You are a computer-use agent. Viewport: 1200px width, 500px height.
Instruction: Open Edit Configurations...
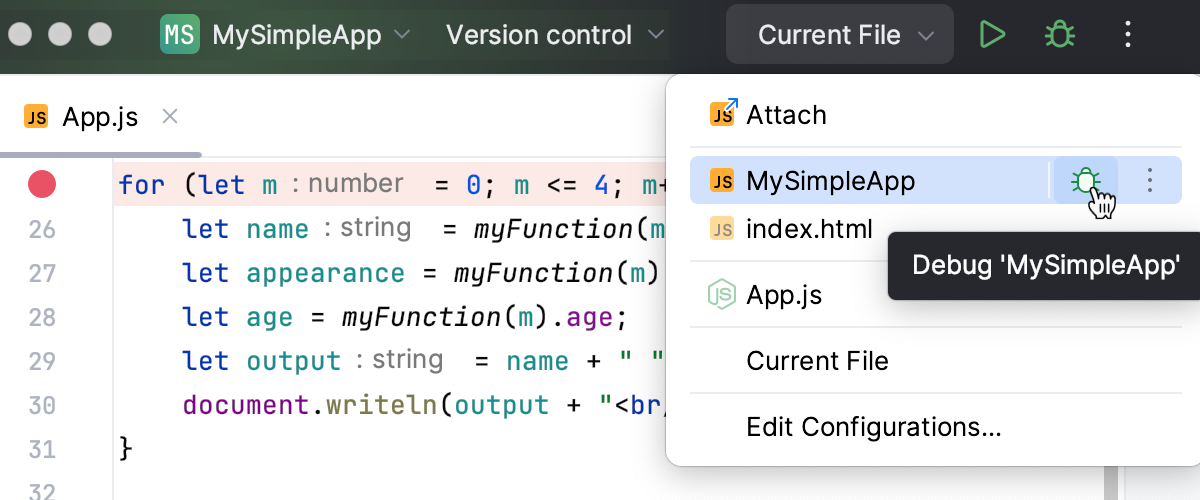(873, 428)
